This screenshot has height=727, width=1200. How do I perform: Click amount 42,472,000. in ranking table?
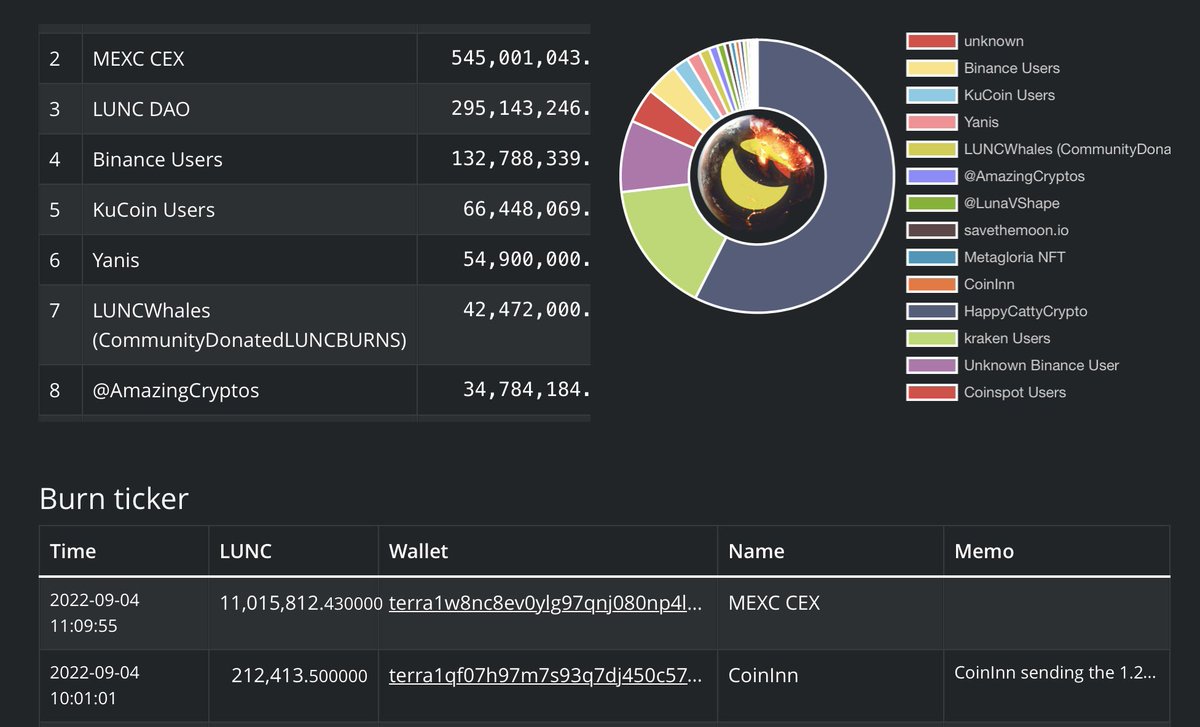(526, 310)
